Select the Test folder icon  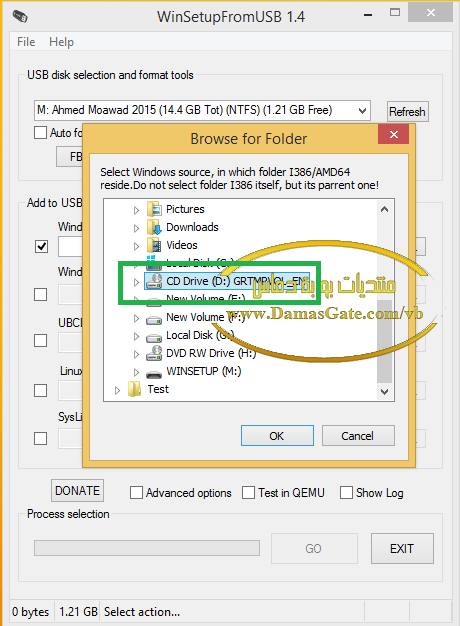tap(135, 389)
